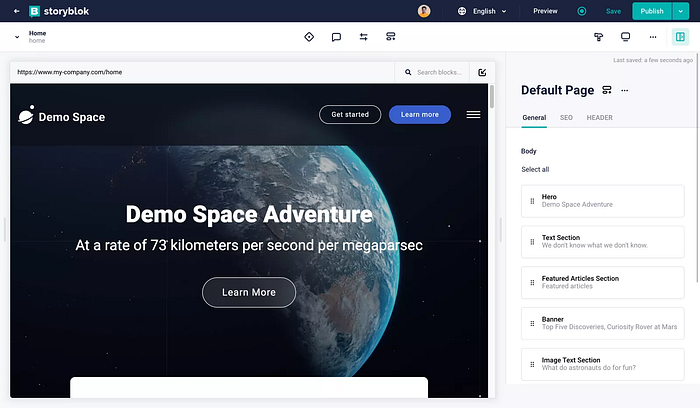
Task: Go back using the top-left arrow
Action: pos(17,11)
